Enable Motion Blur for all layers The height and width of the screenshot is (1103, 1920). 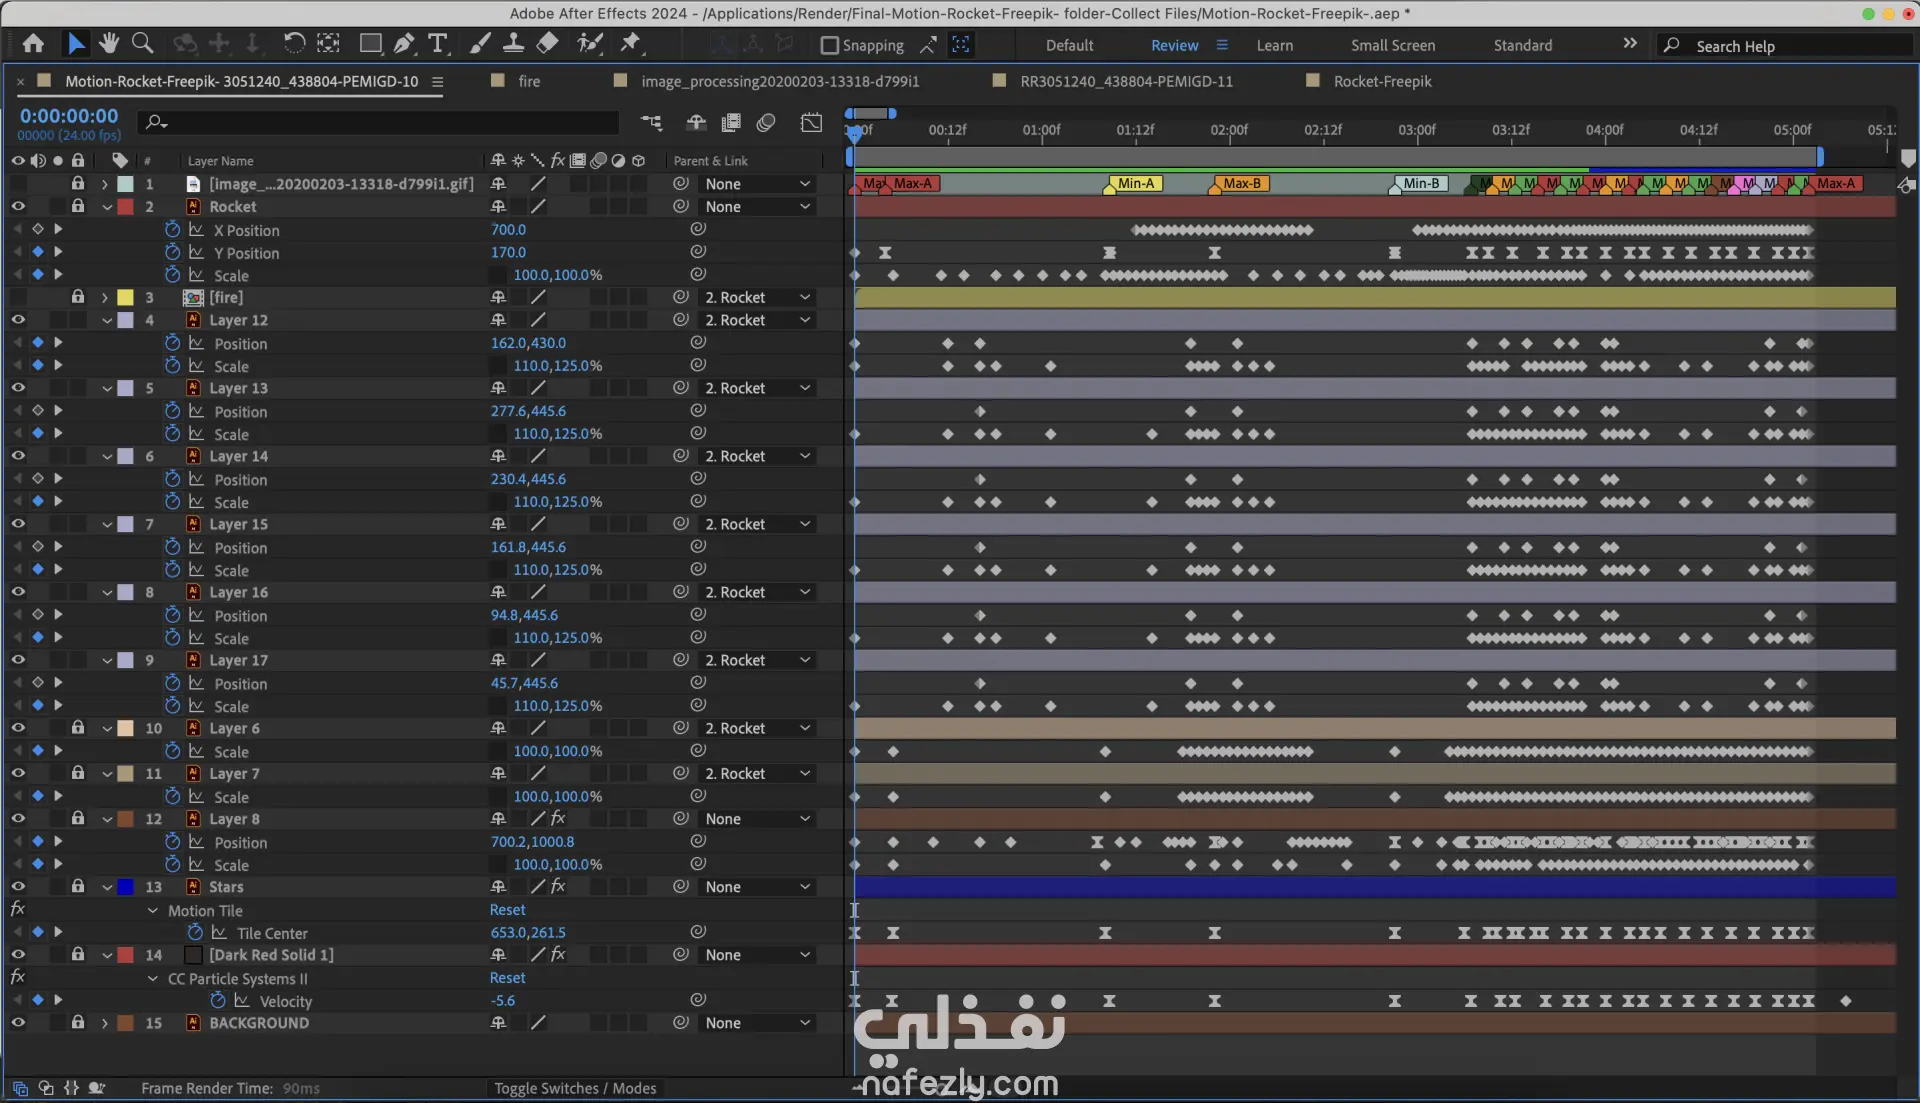(x=766, y=122)
